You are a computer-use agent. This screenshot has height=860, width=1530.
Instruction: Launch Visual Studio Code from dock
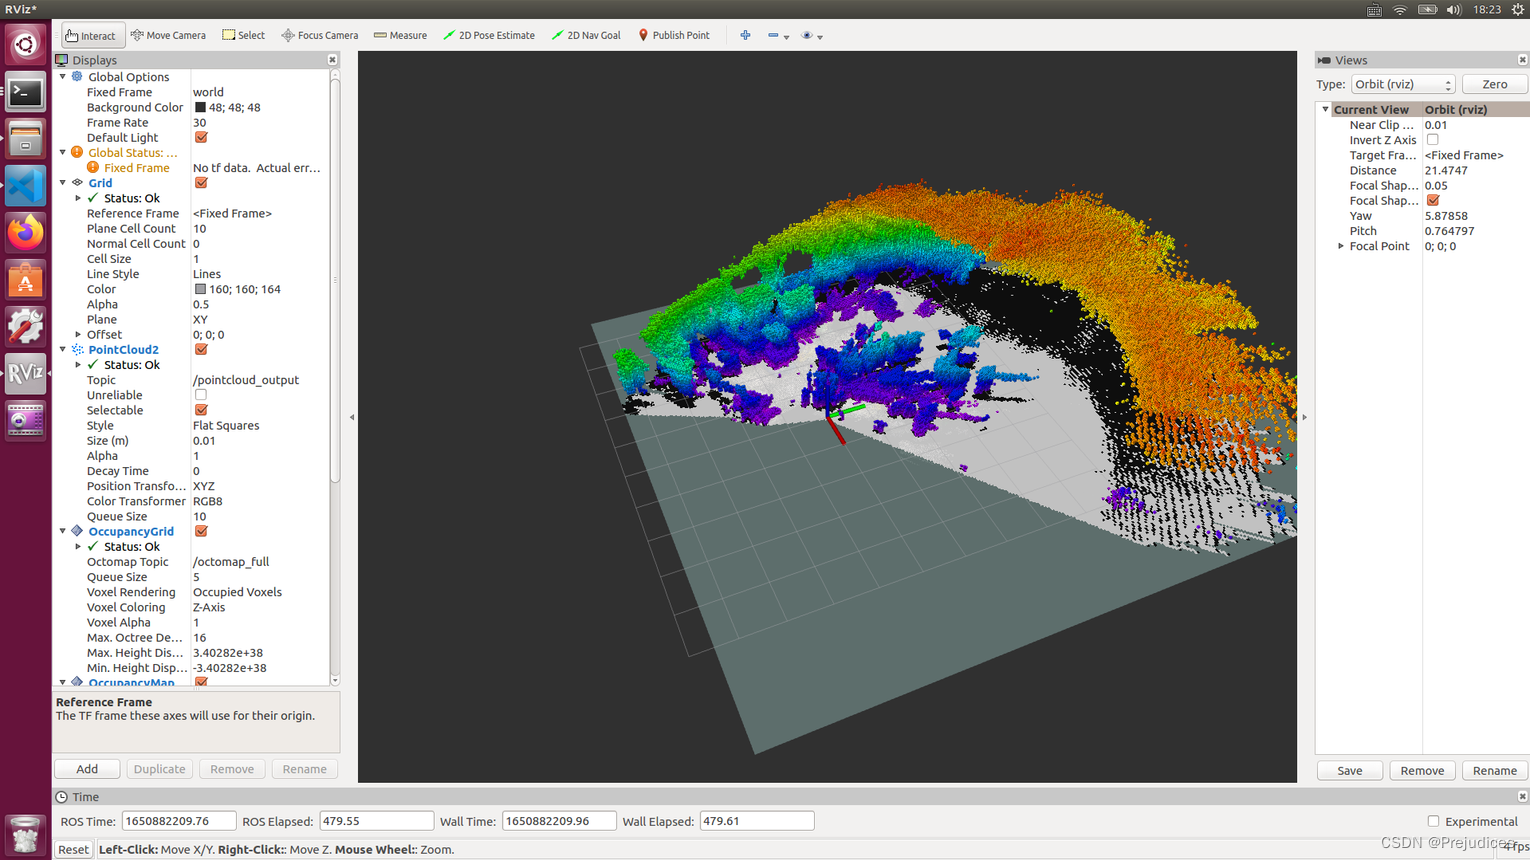26,186
